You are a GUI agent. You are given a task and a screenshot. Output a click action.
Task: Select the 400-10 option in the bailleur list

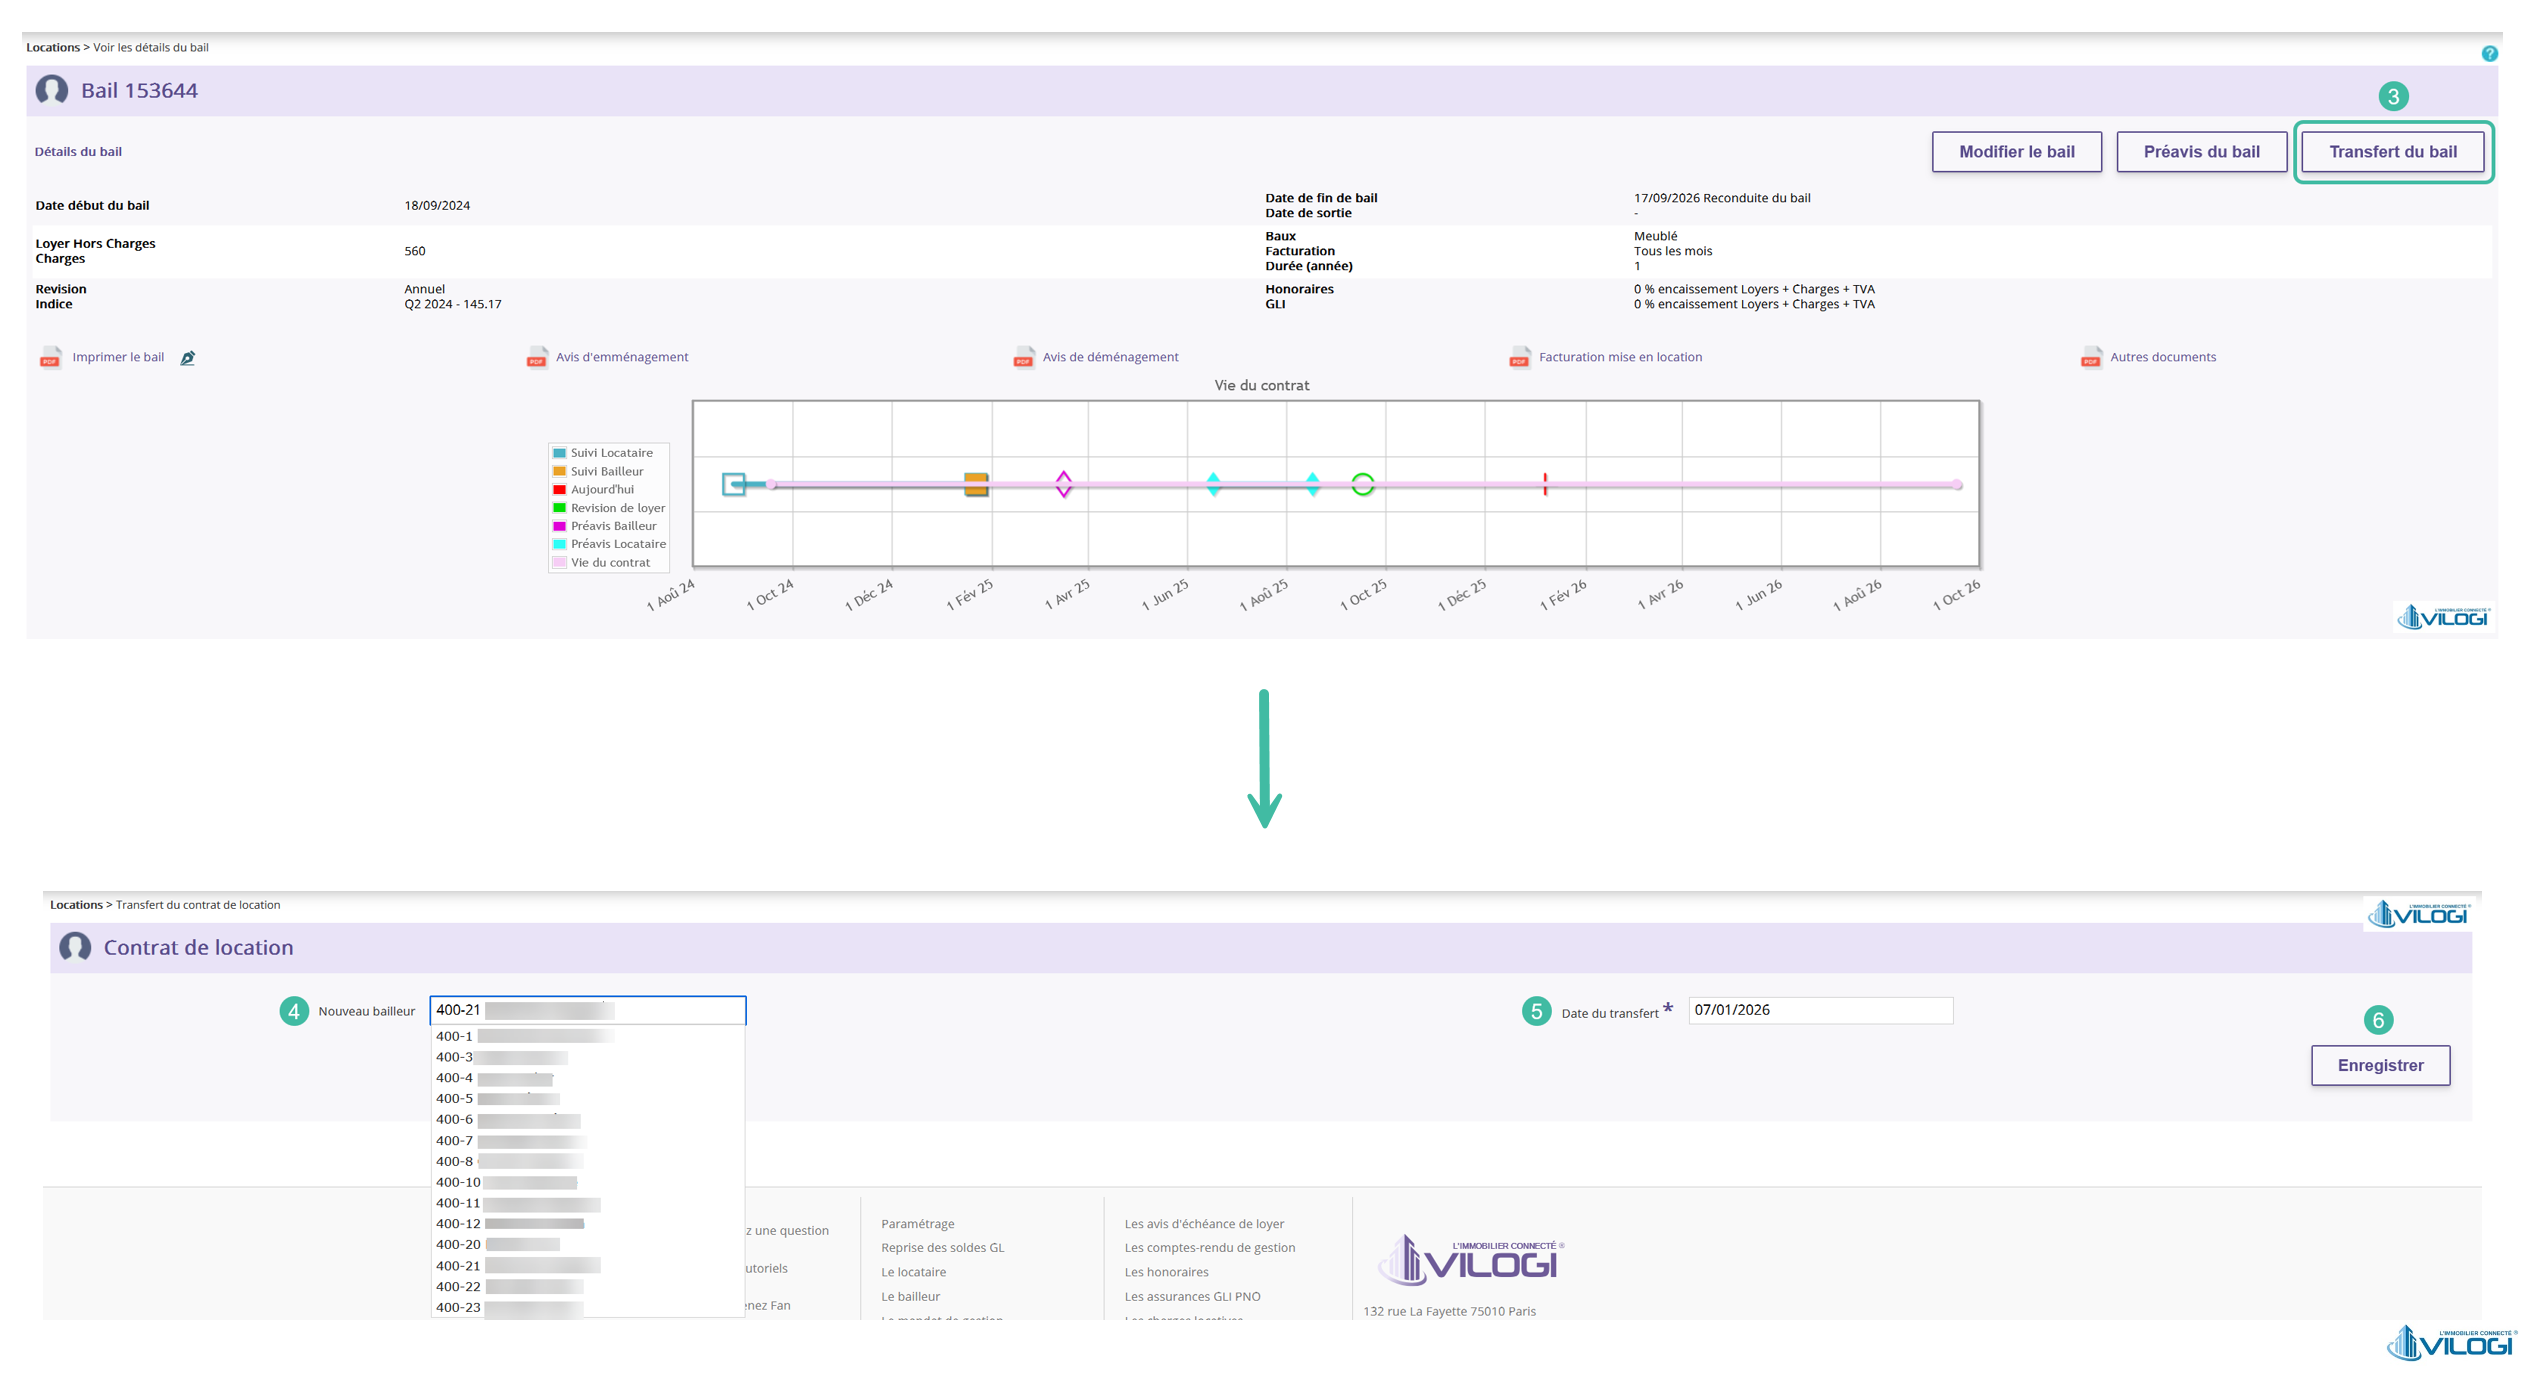point(588,1182)
